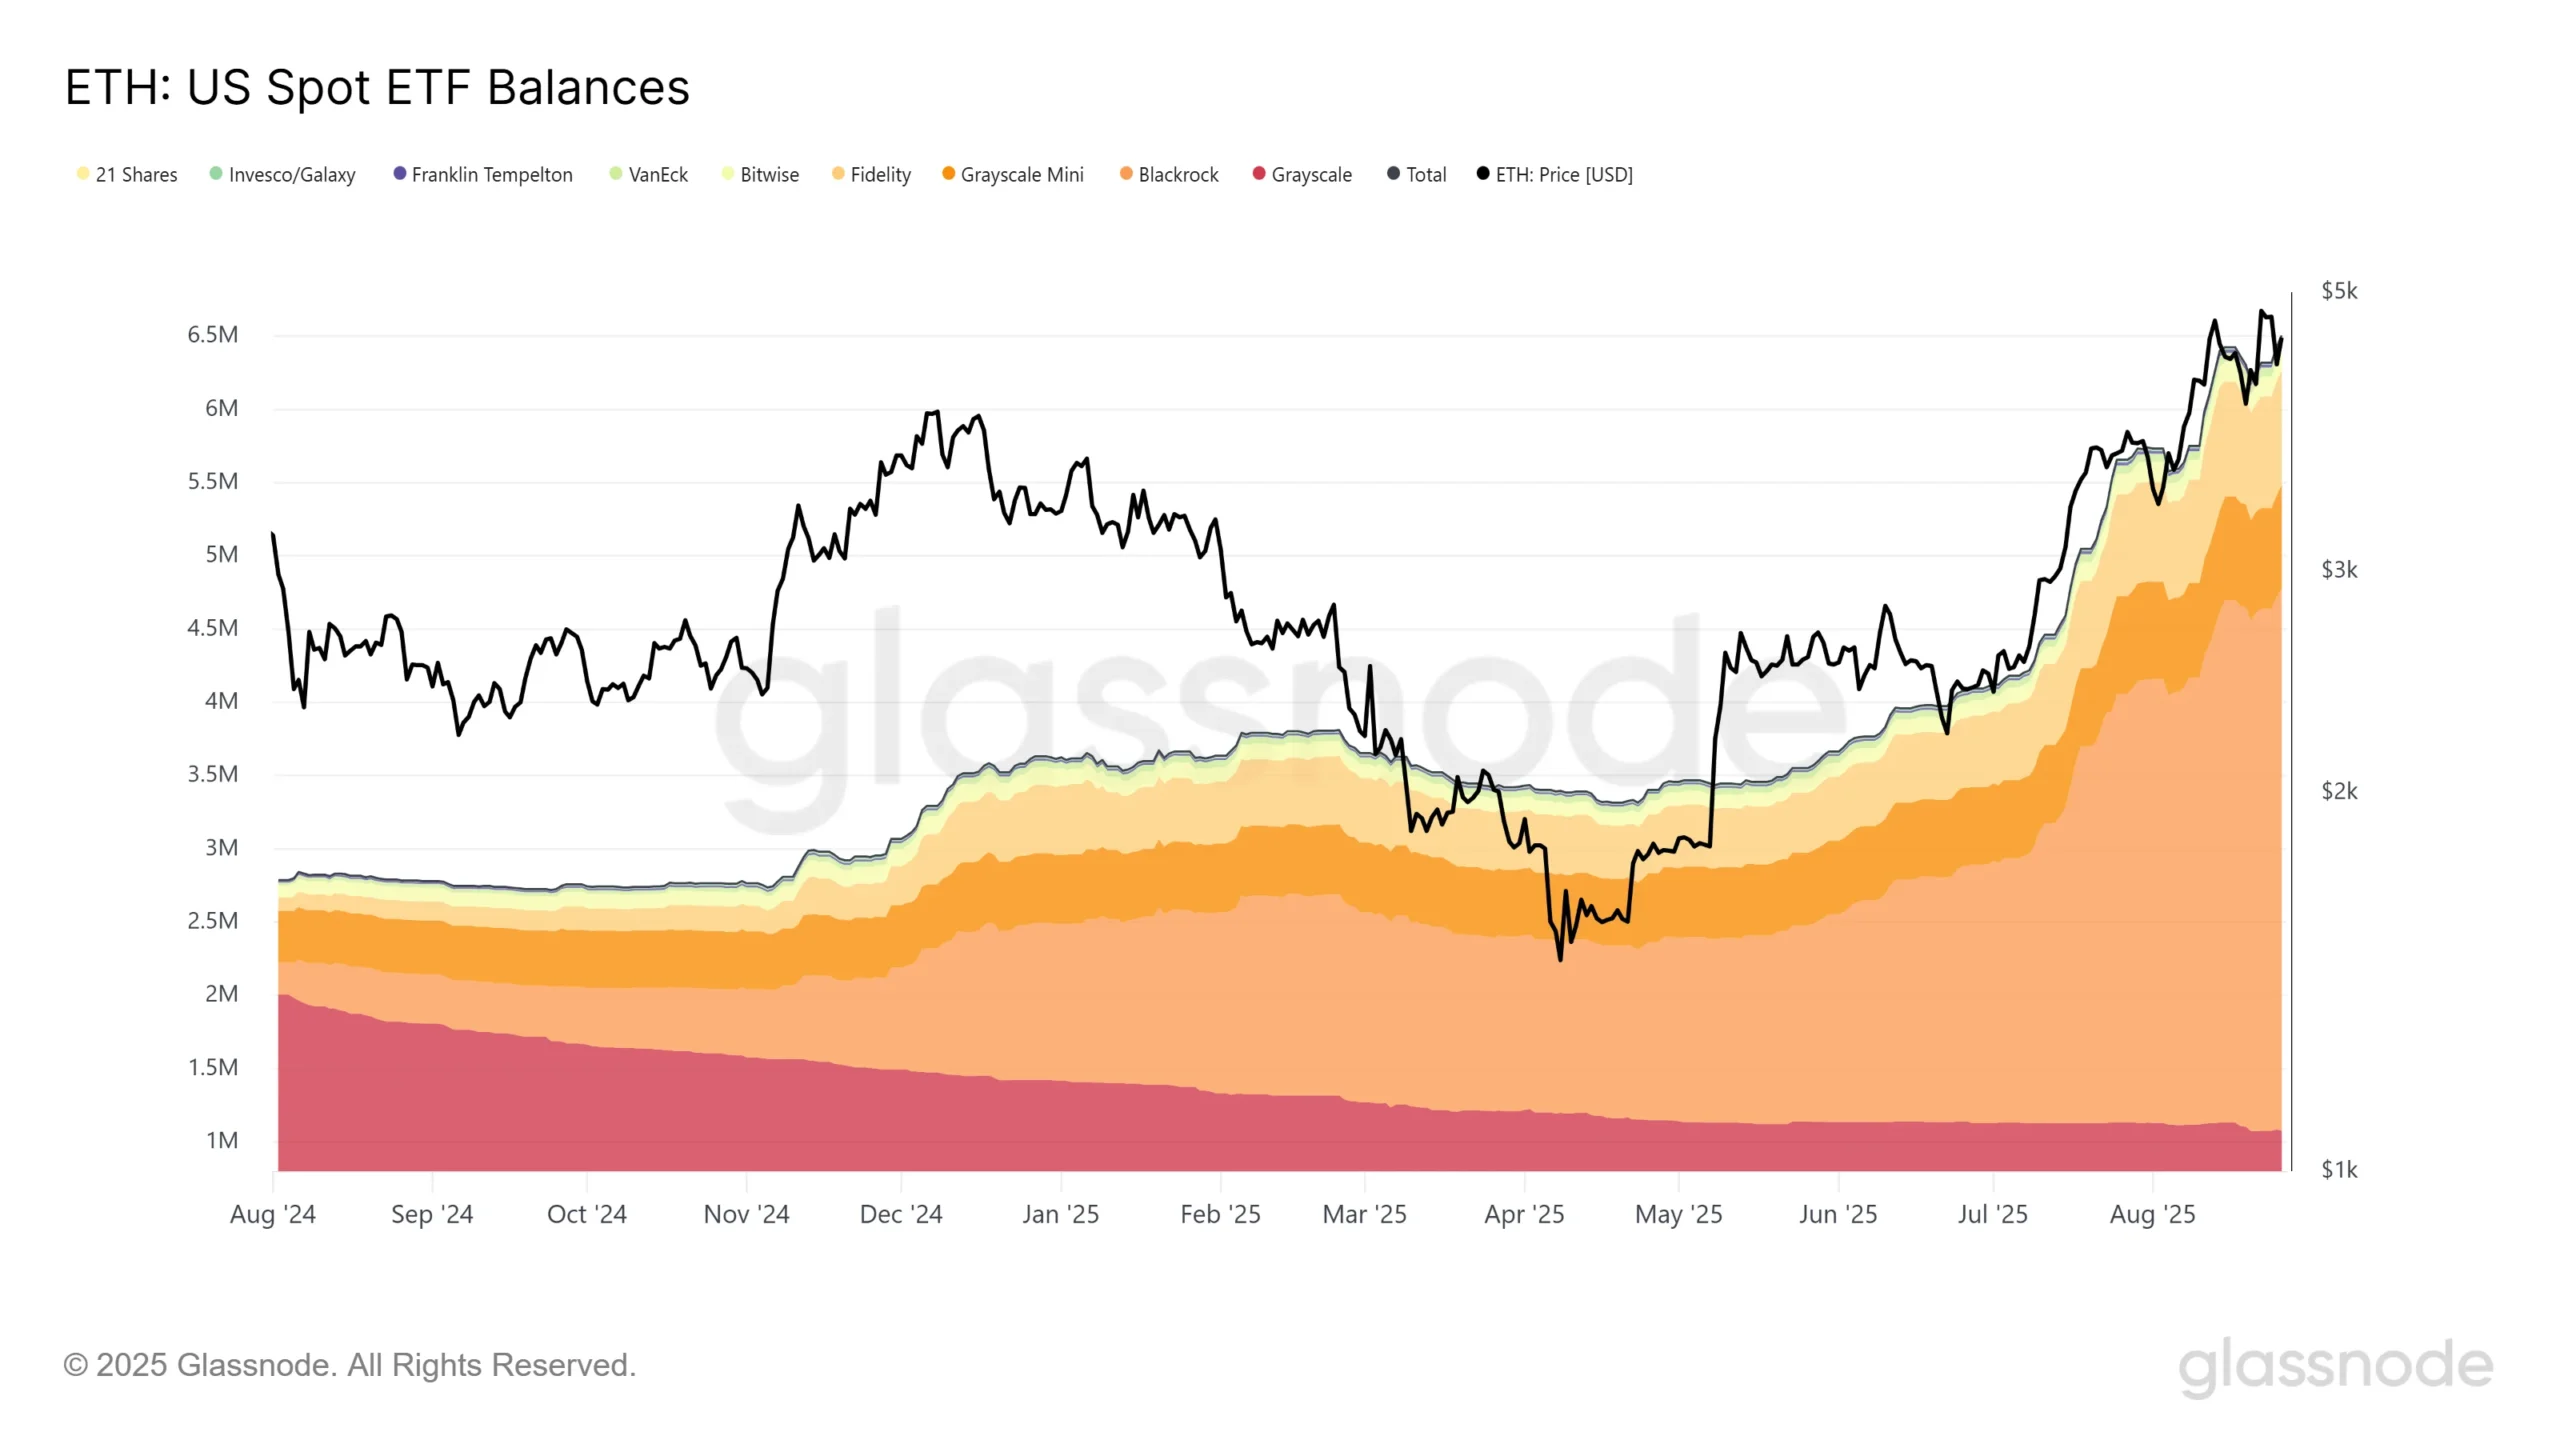
Task: Click the Aug '25 x-axis label
Action: click(2153, 1214)
